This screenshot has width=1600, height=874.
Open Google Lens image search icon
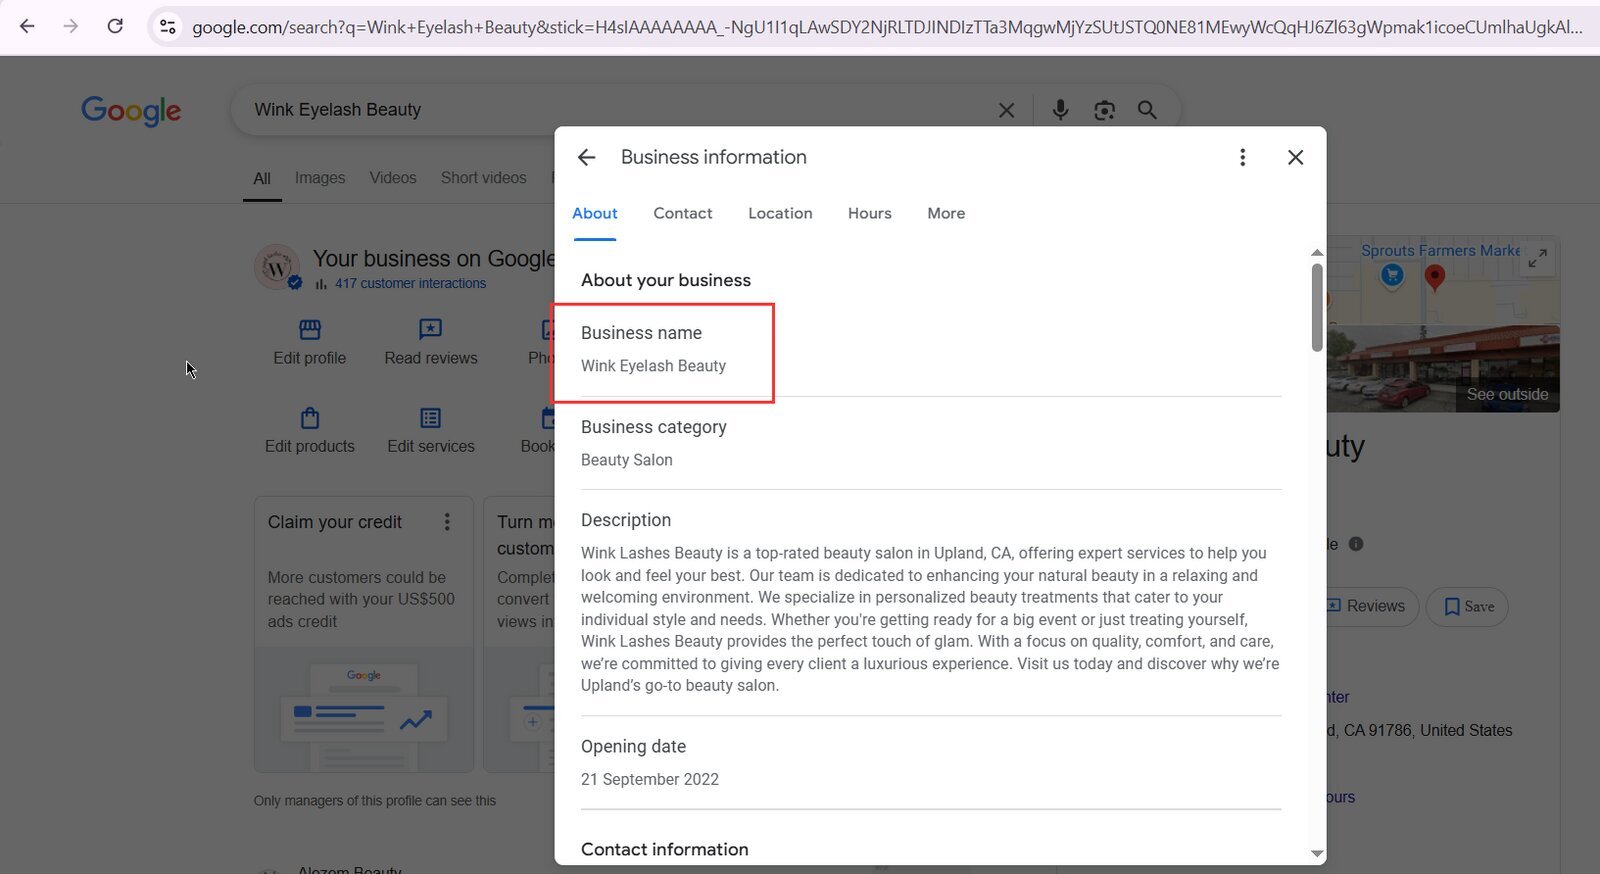1104,110
